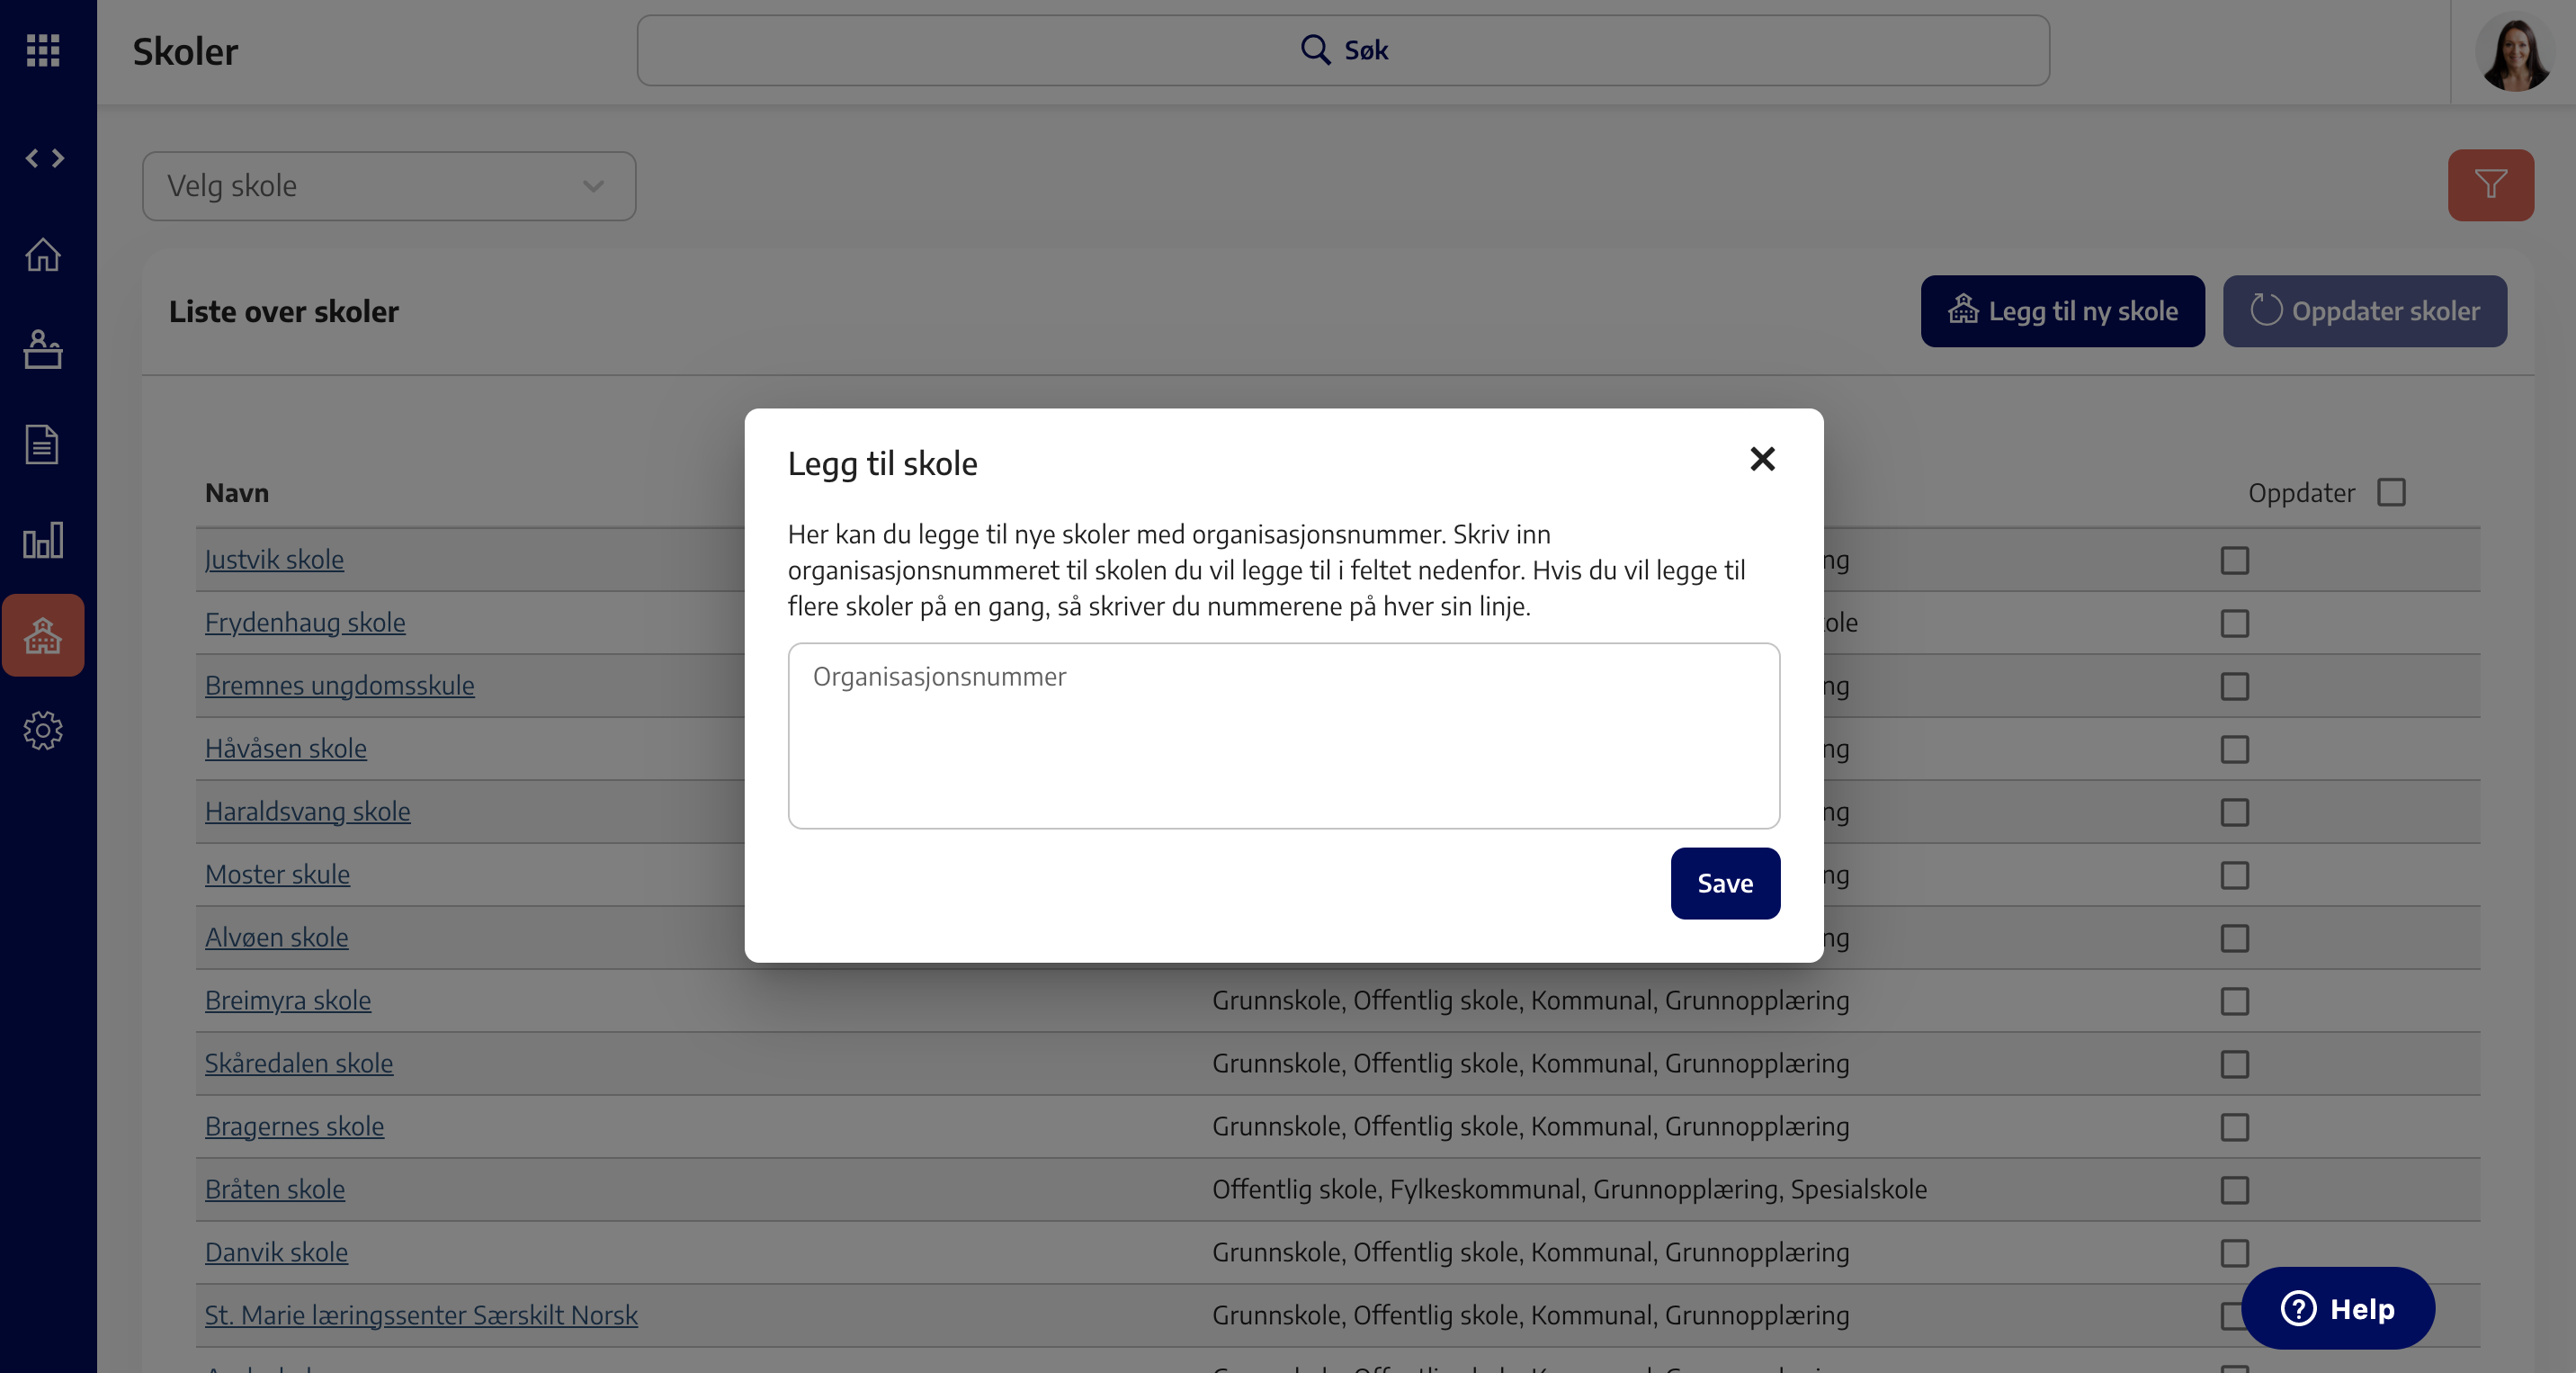The image size is (2576, 1373).
Task: Open the bar chart statistics icon
Action: (x=43, y=541)
